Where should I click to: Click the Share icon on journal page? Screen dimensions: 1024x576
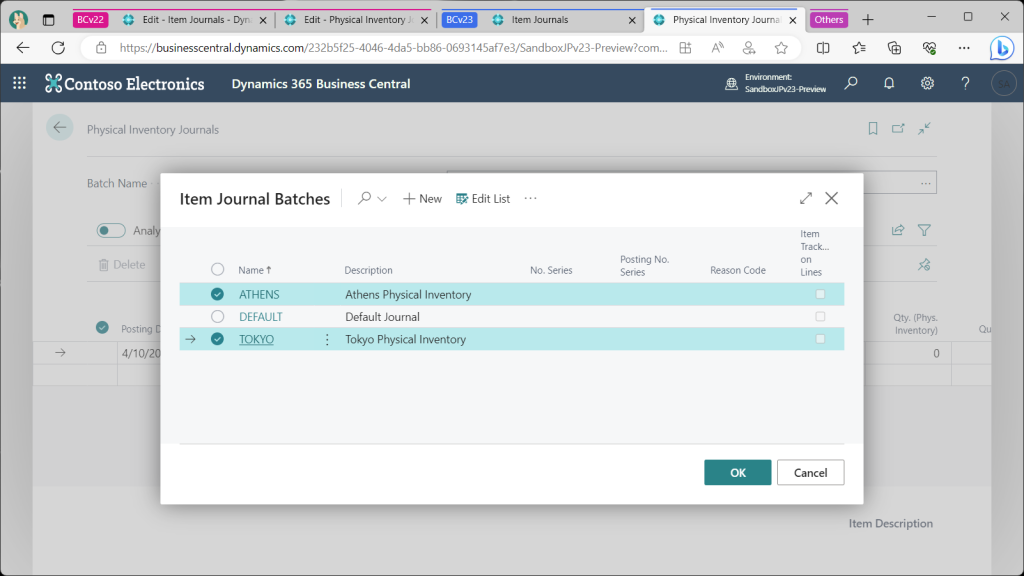[x=898, y=230]
